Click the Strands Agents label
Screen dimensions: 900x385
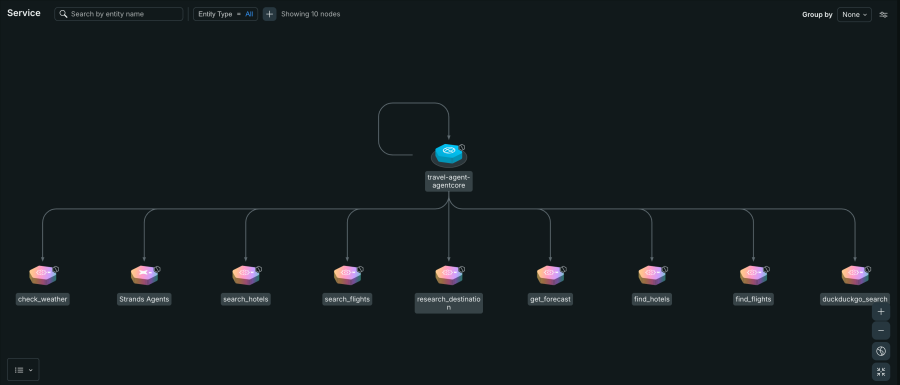[x=144, y=299]
